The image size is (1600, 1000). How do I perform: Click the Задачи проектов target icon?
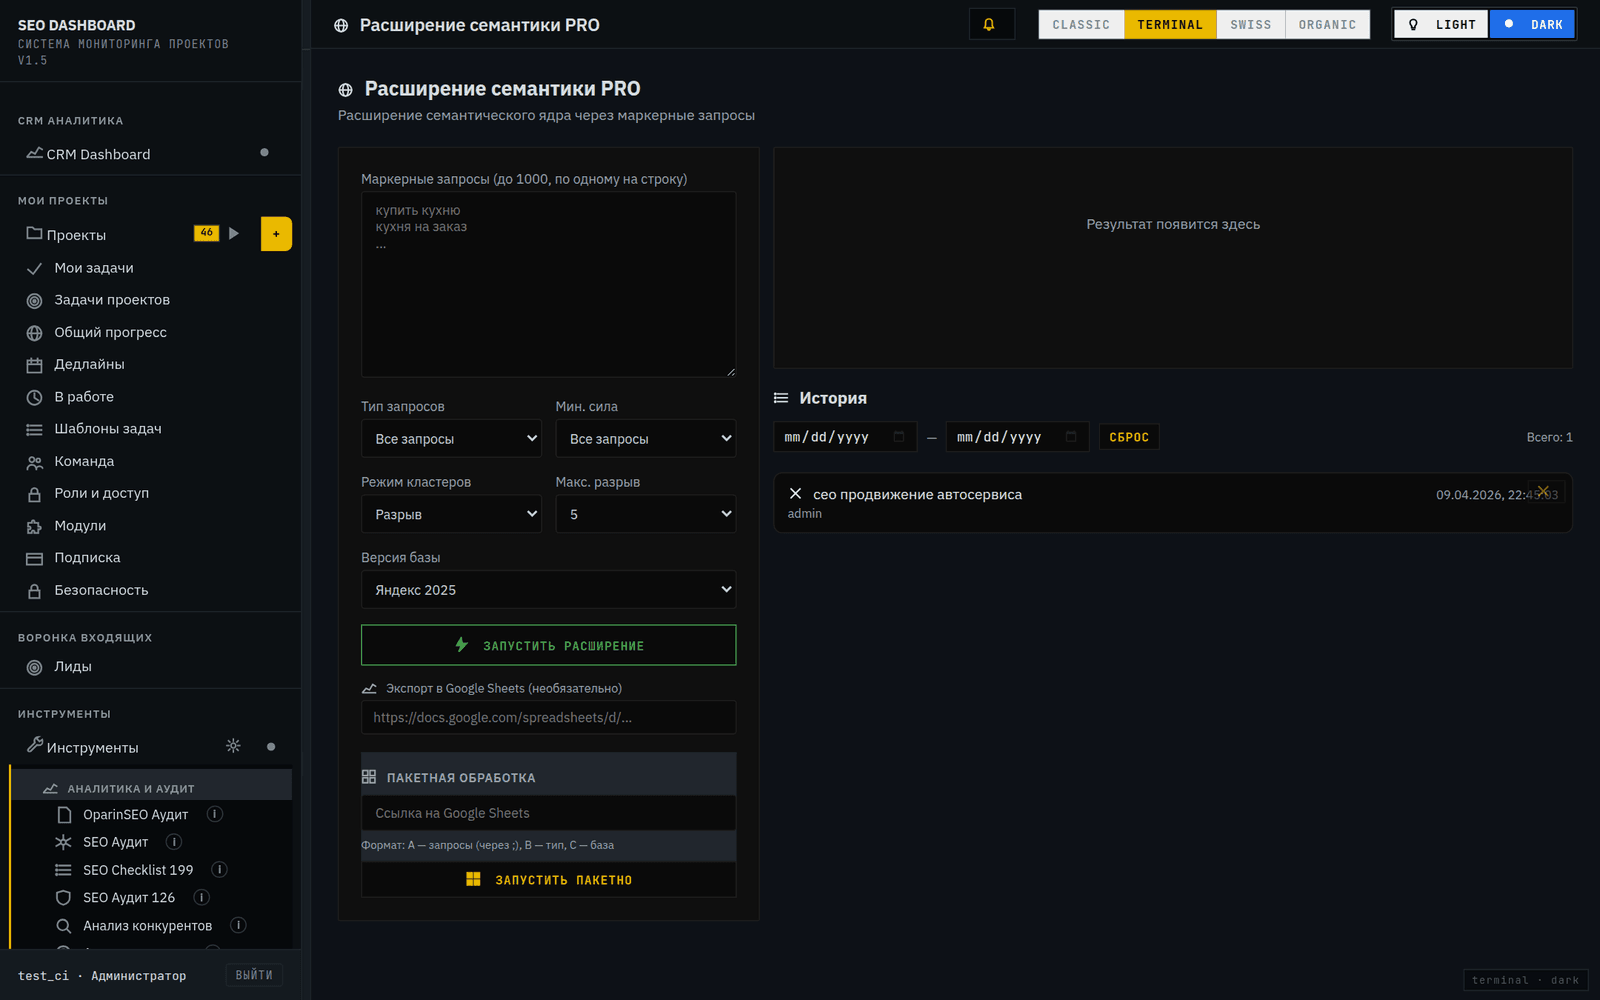point(34,300)
